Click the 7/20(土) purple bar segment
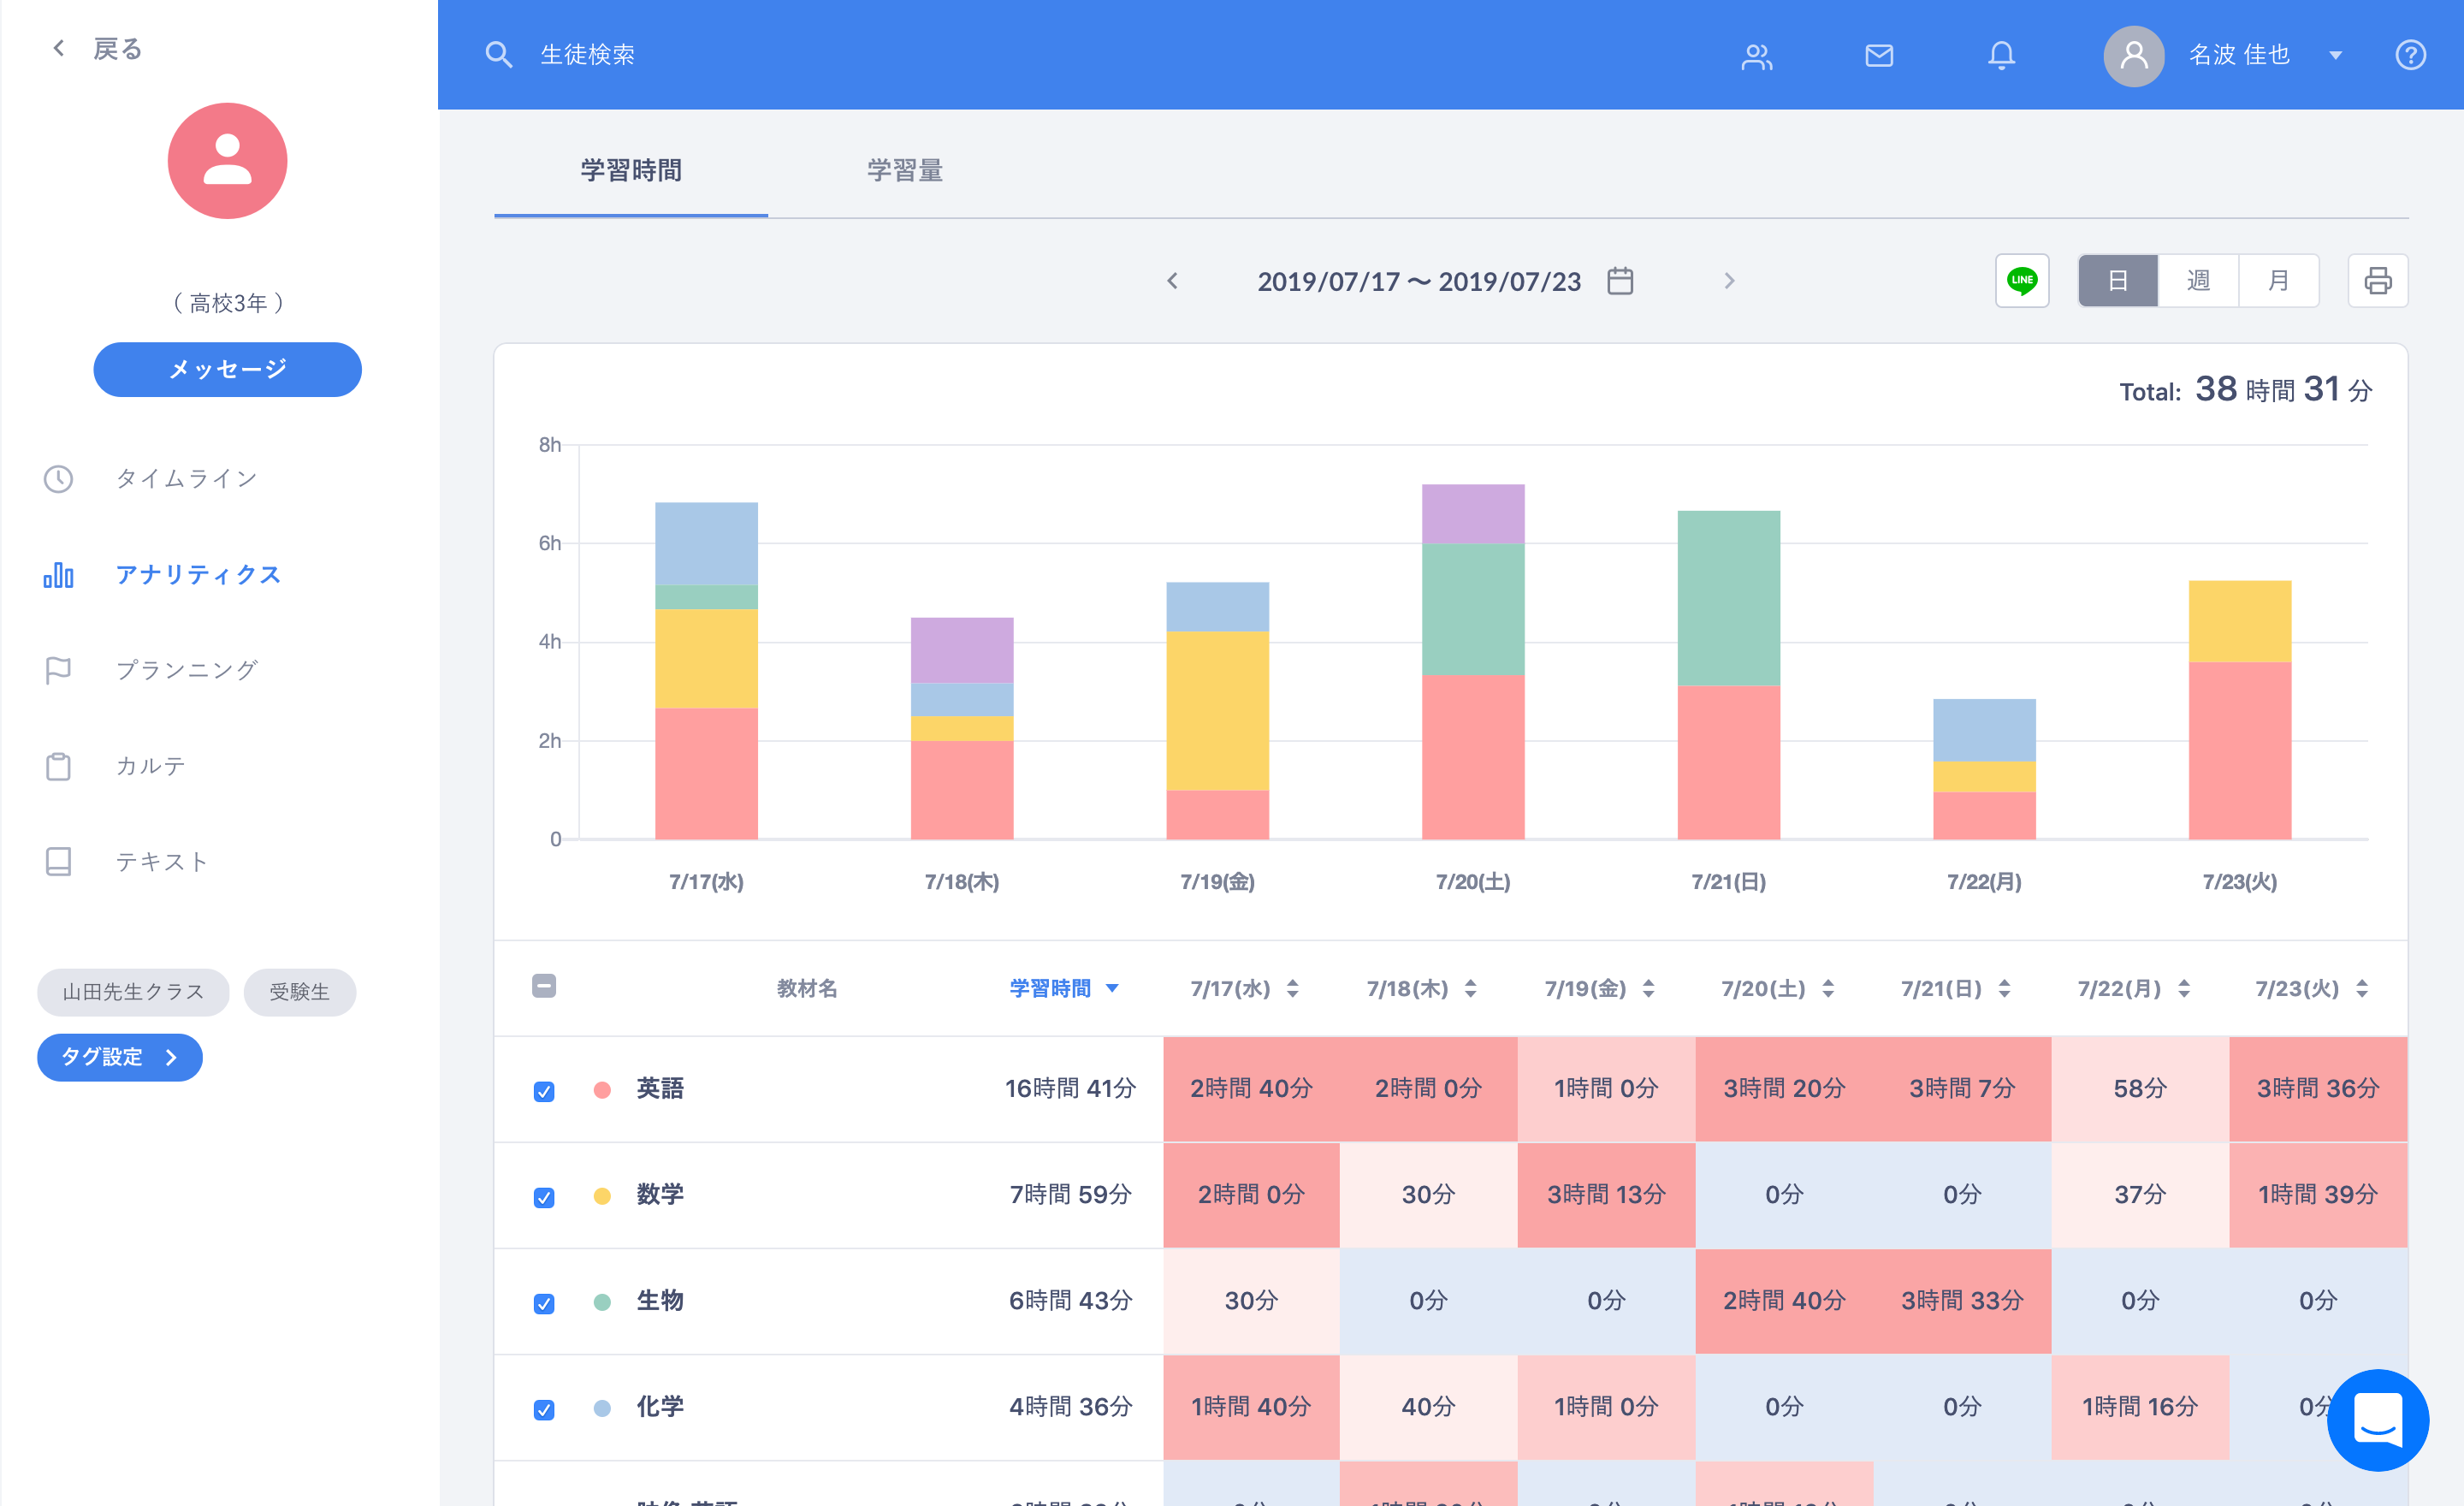Image resolution: width=2464 pixels, height=1506 pixels. coord(1472,513)
